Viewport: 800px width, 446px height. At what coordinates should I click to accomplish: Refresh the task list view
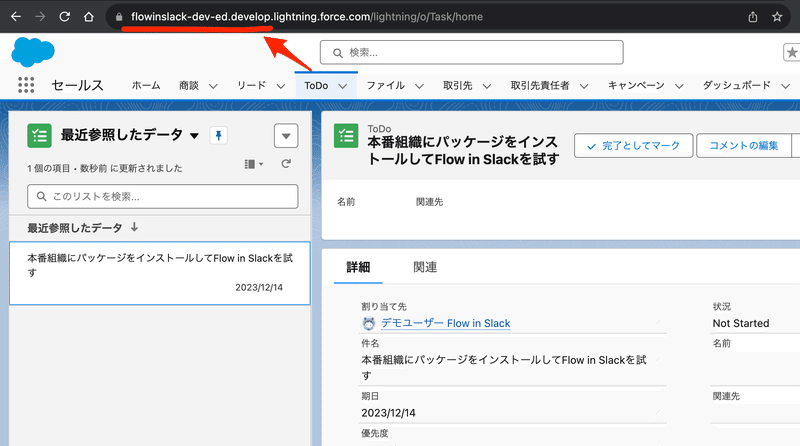[286, 164]
